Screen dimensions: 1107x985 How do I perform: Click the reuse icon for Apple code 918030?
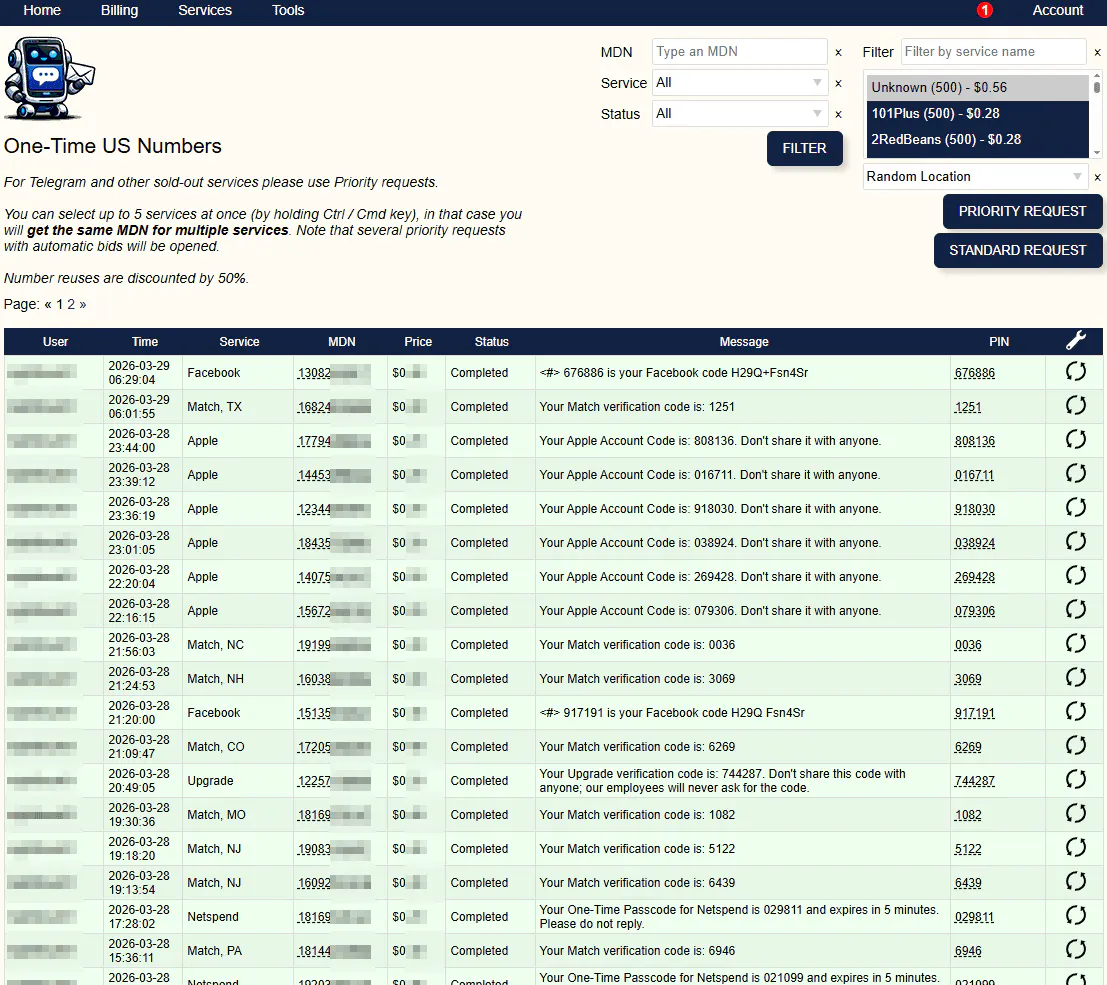click(1075, 507)
